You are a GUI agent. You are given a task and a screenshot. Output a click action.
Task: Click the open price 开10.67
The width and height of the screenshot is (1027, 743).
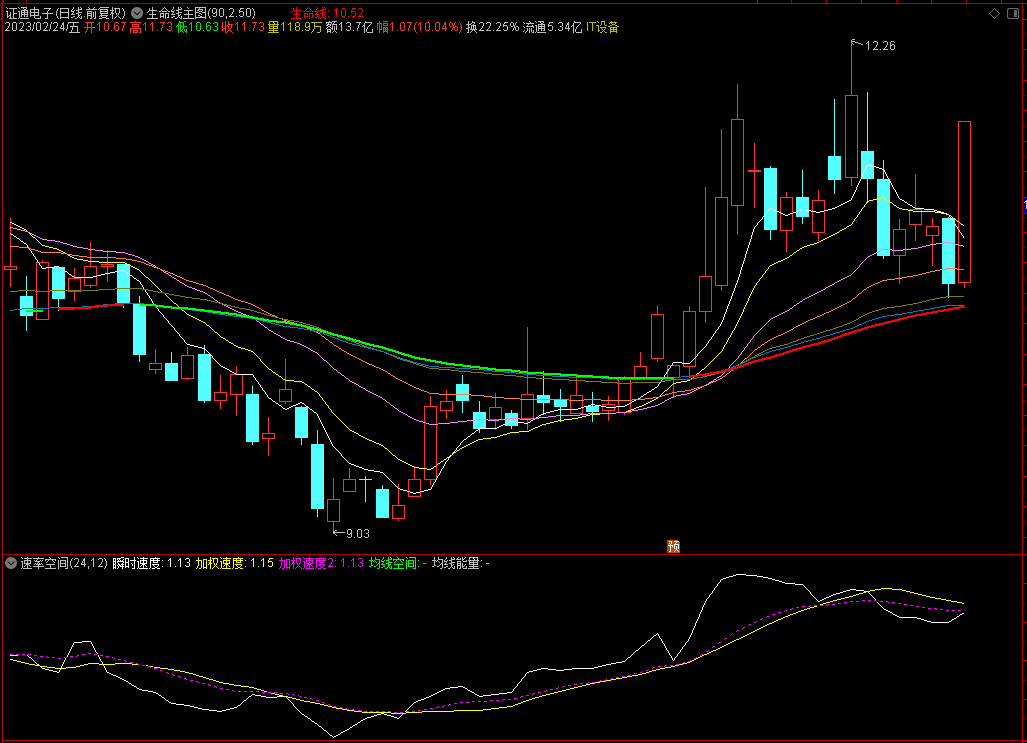105,28
